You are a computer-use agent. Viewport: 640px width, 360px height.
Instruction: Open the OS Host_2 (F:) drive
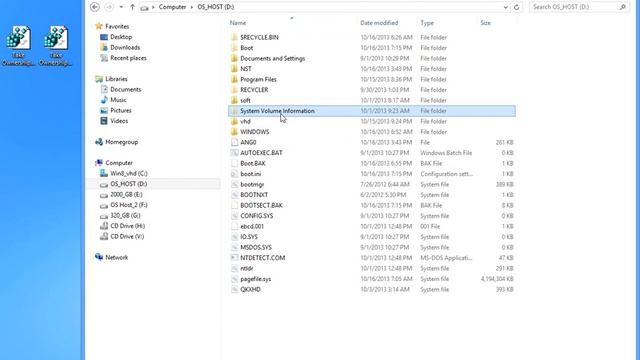tap(129, 205)
